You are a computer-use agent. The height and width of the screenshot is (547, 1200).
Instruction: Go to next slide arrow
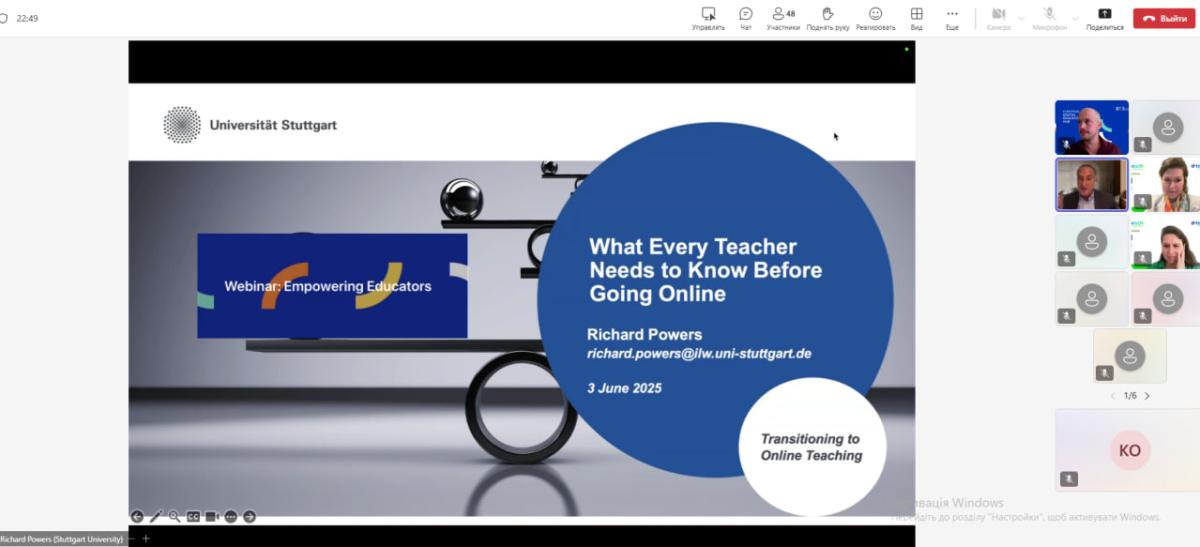click(249, 516)
